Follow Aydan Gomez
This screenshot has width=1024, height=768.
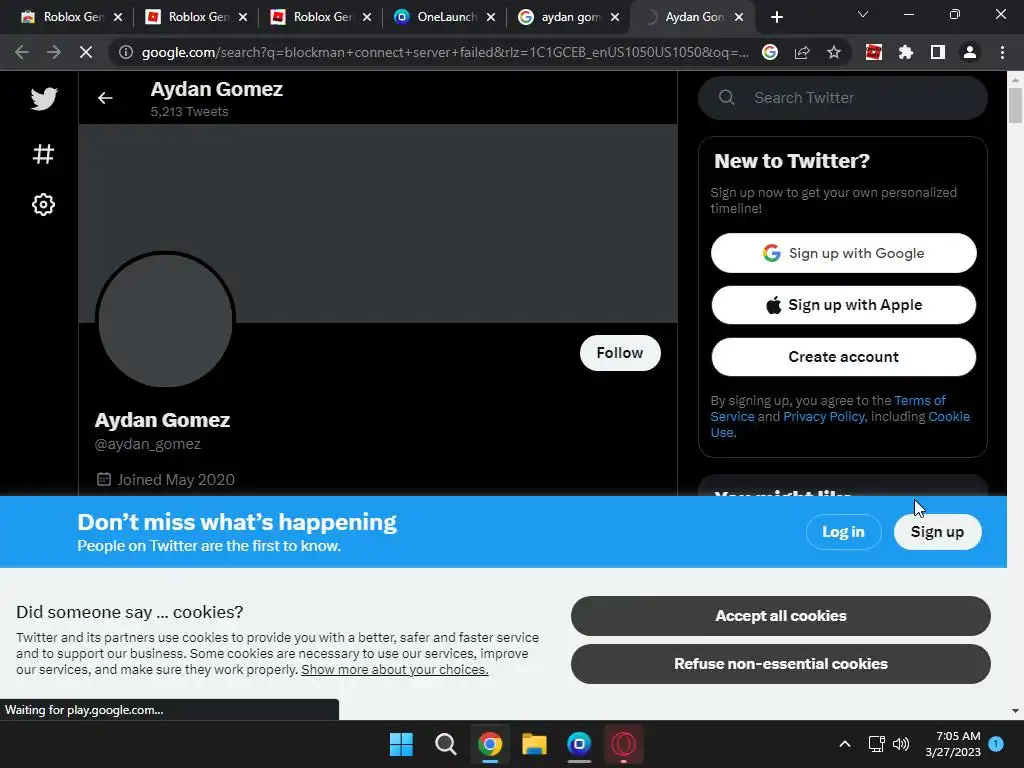pos(620,353)
